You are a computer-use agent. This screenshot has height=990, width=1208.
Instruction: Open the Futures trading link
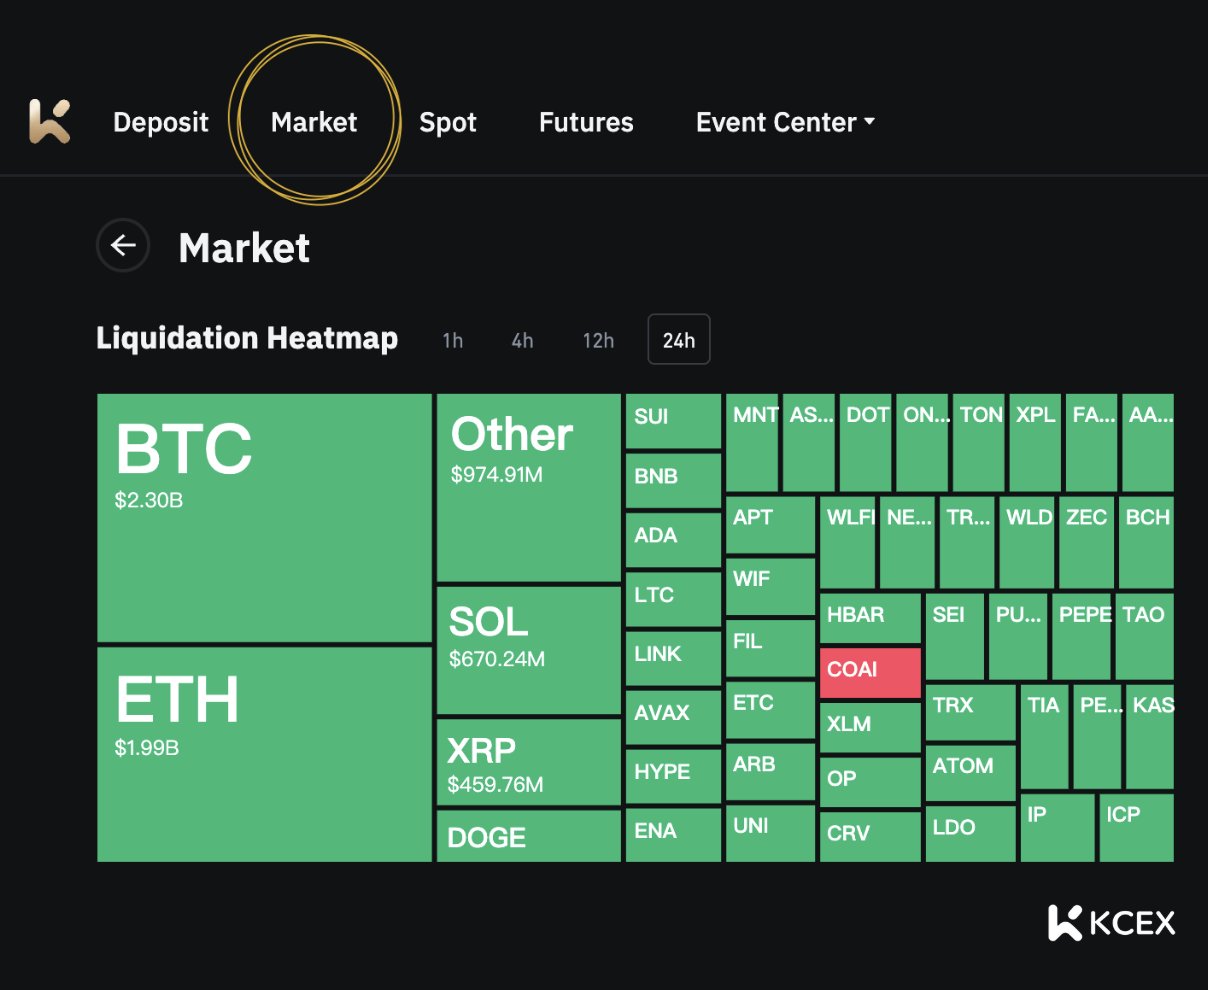(x=586, y=122)
